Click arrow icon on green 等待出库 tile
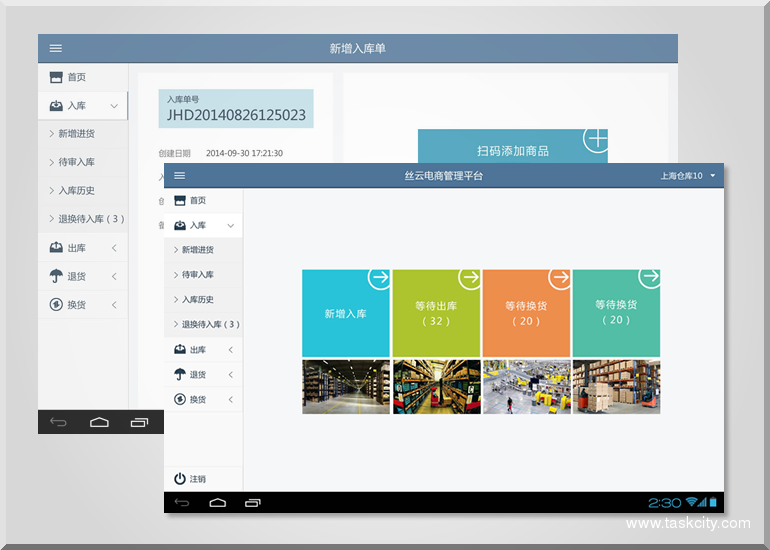The height and width of the screenshot is (550, 770). click(469, 277)
